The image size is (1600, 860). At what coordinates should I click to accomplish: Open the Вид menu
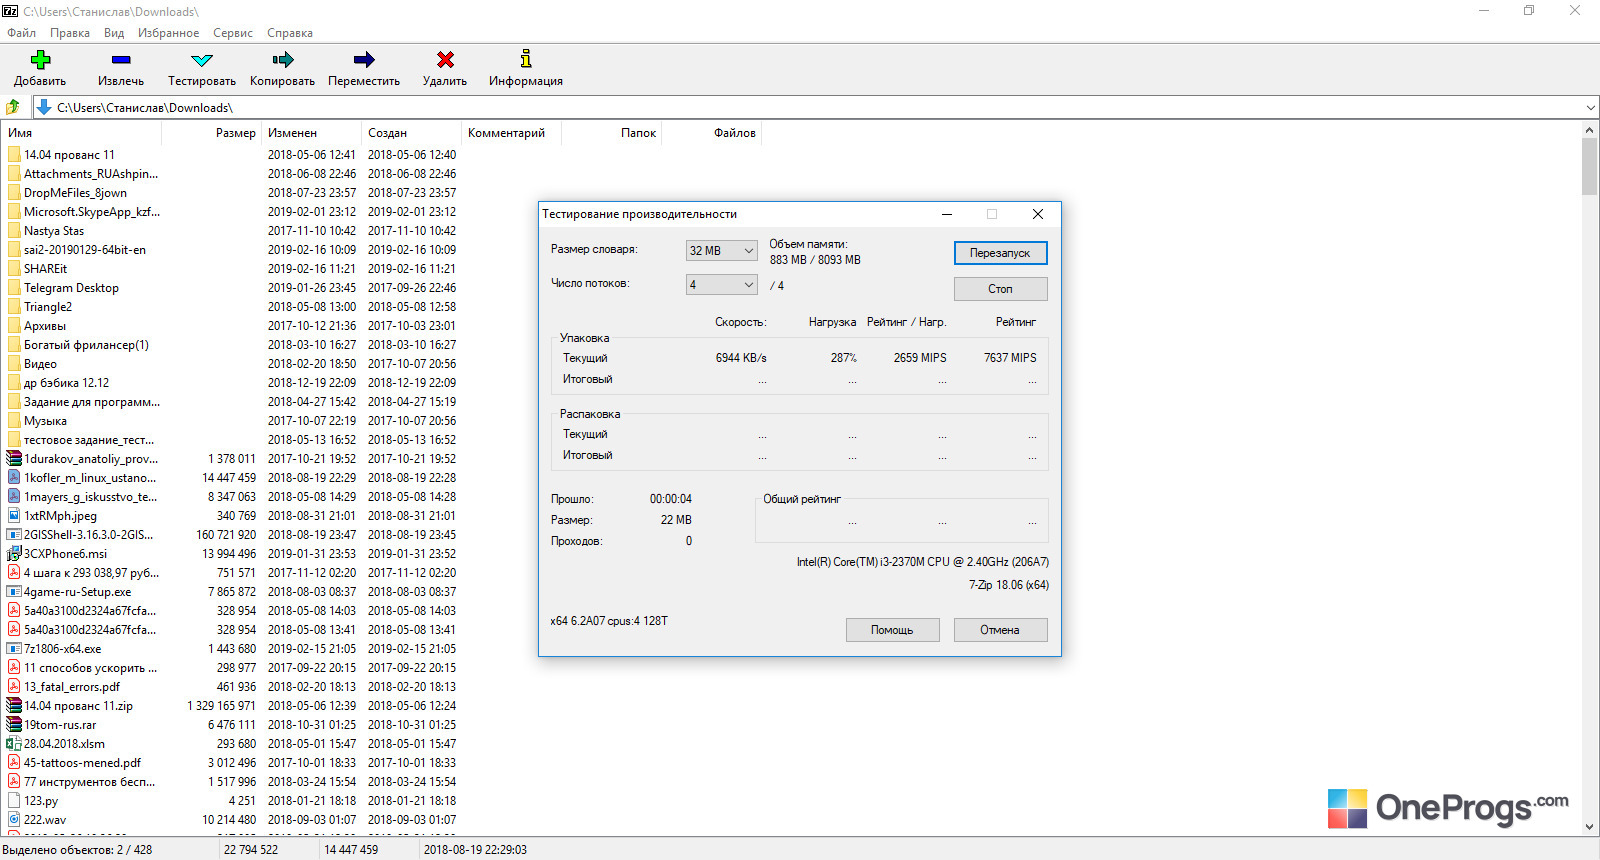tap(114, 33)
